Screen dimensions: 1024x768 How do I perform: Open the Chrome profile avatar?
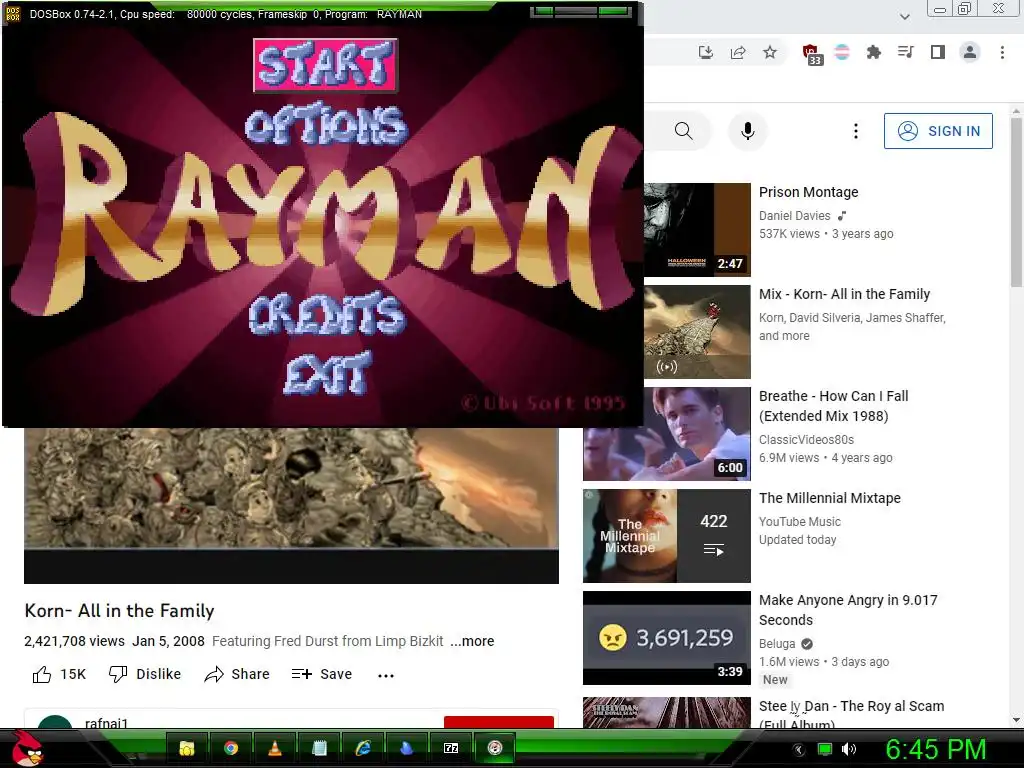[970, 52]
